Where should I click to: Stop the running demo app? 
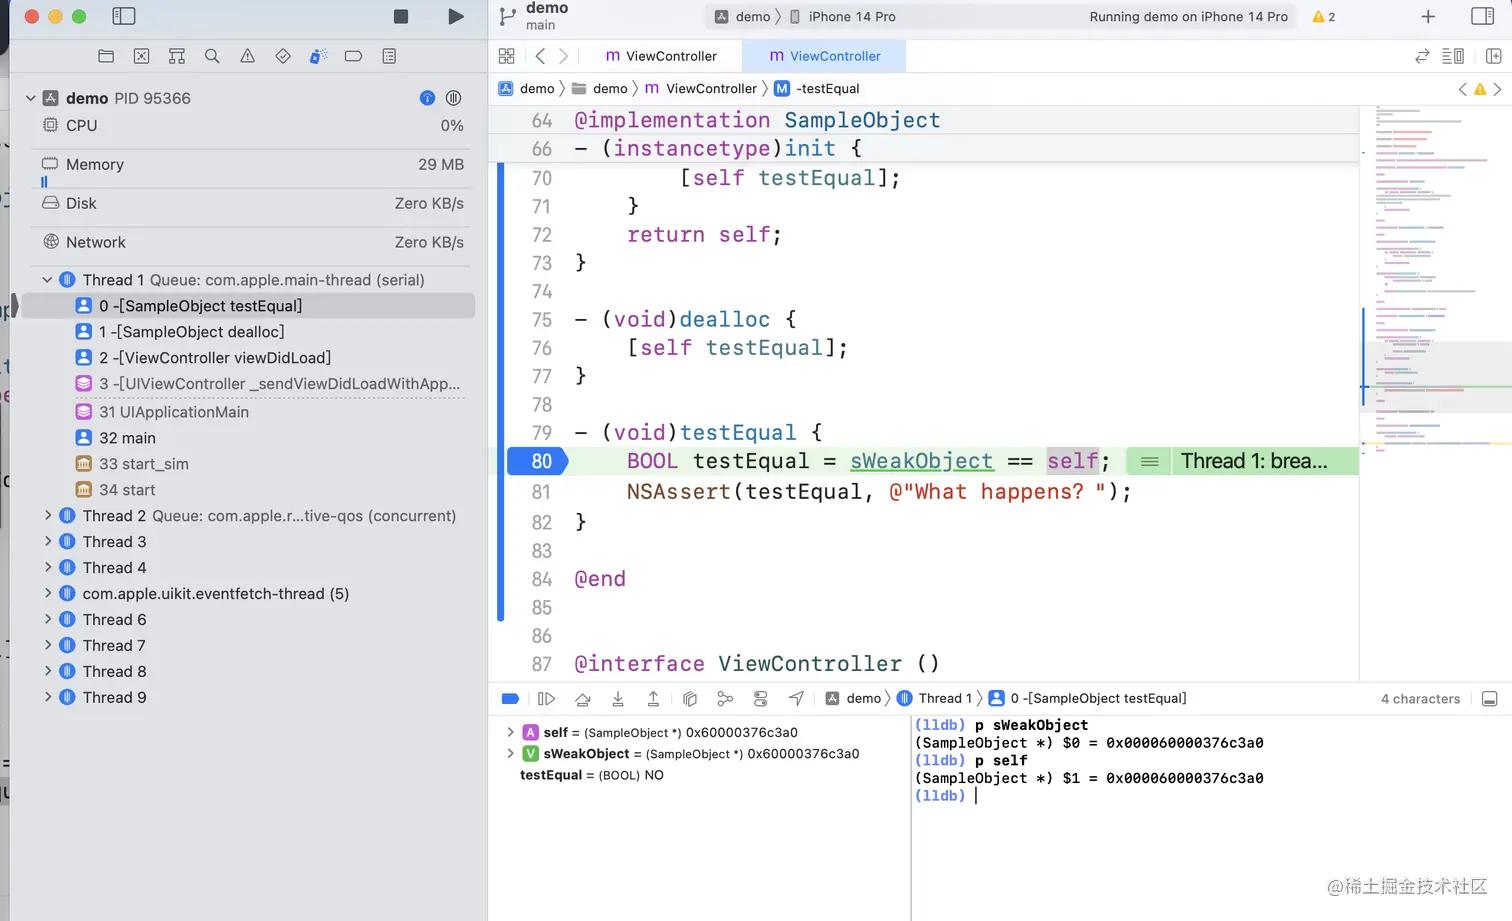(x=401, y=16)
